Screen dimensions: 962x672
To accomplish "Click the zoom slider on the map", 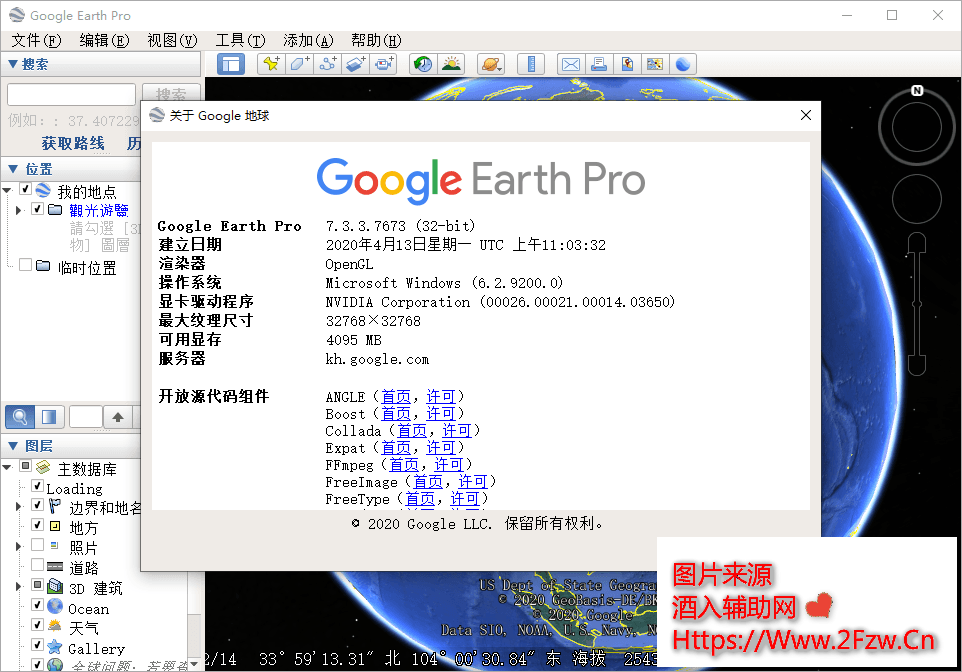I will point(917,304).
